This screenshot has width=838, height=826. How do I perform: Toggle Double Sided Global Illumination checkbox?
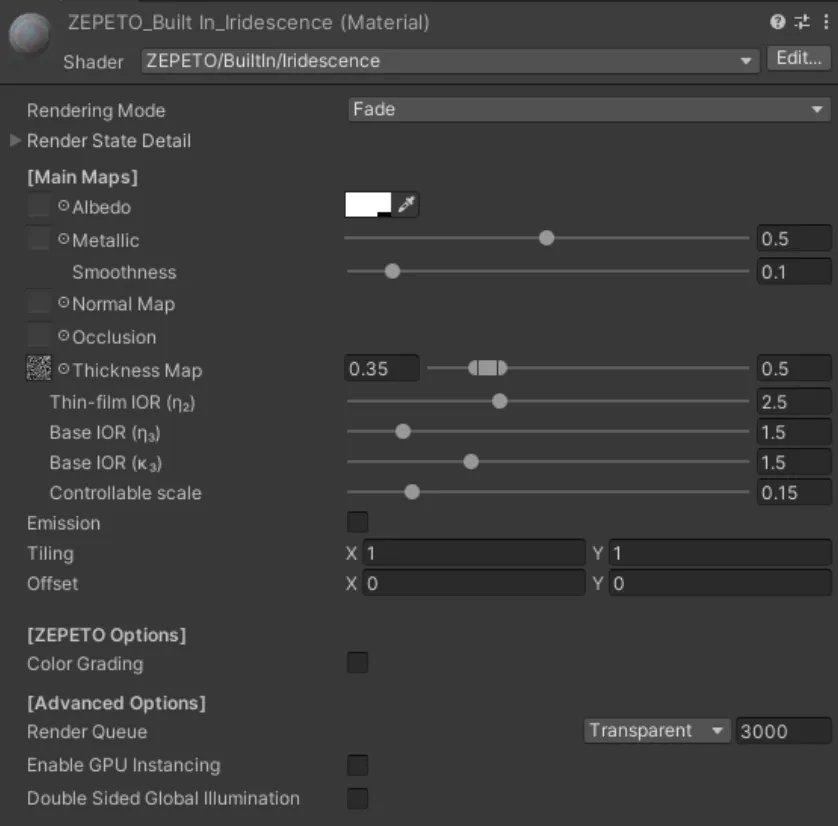358,798
